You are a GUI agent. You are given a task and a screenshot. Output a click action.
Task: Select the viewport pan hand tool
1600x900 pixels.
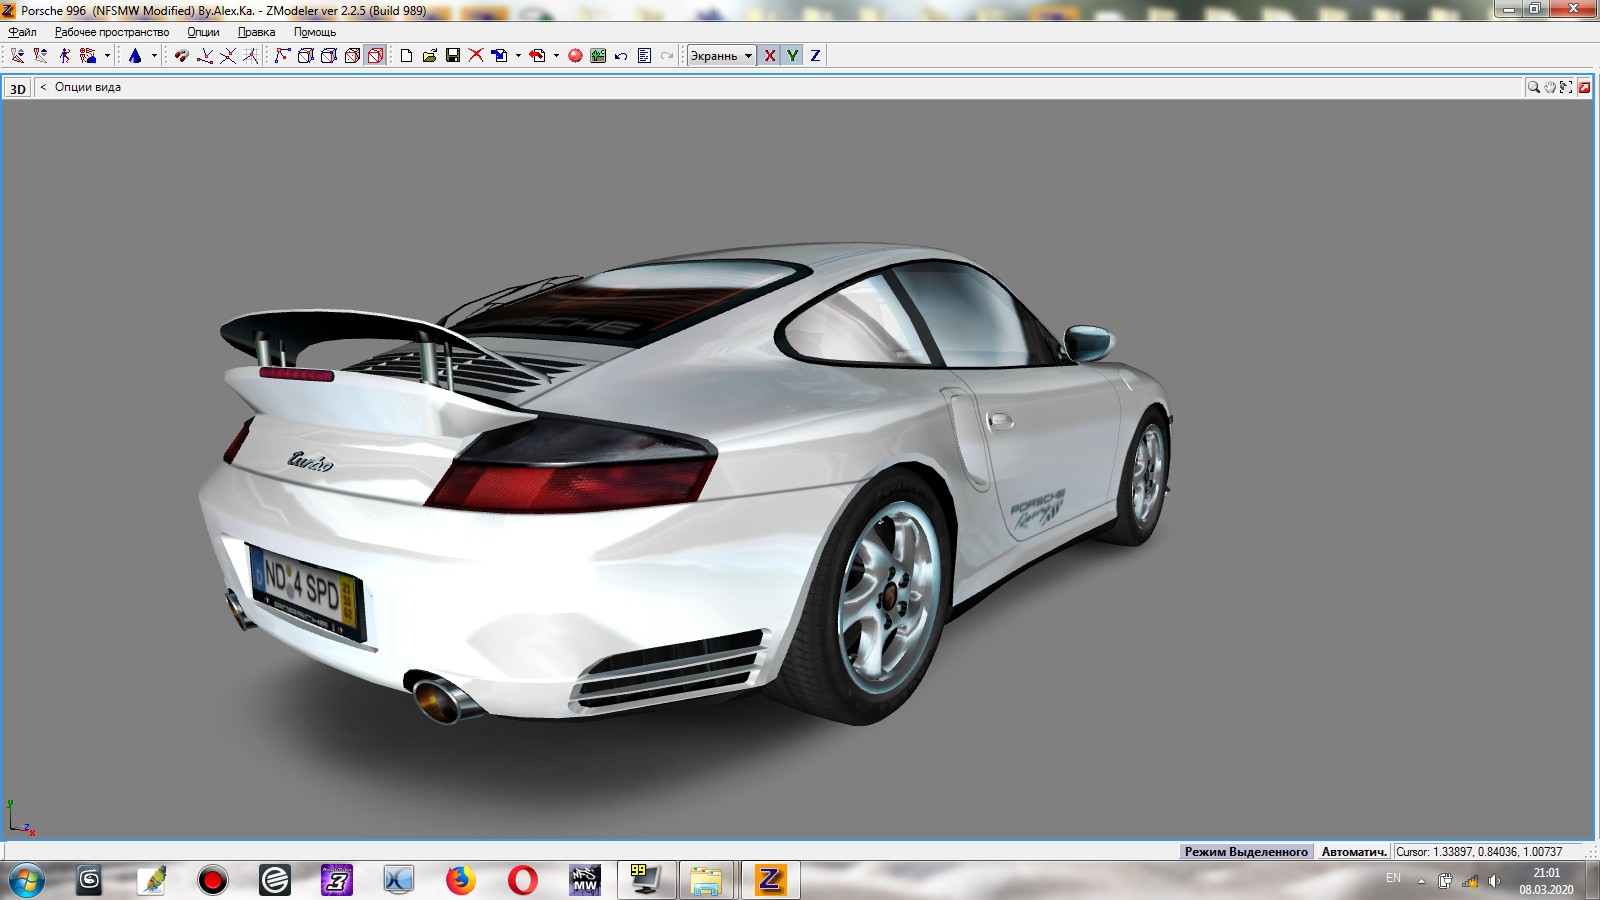1549,88
